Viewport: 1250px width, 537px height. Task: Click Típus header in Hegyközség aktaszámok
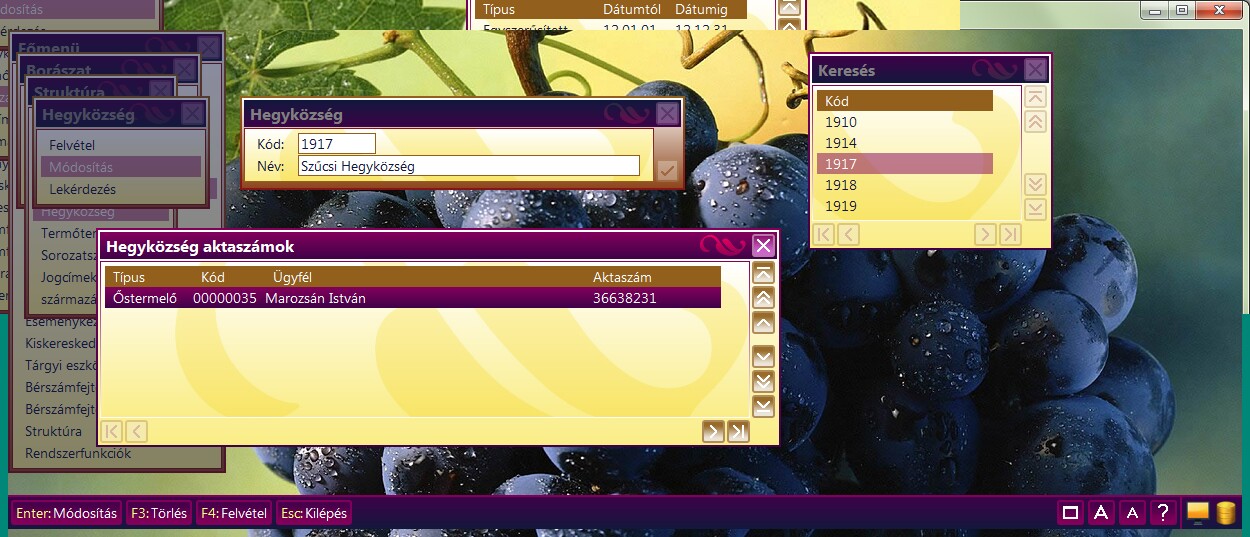tap(129, 277)
